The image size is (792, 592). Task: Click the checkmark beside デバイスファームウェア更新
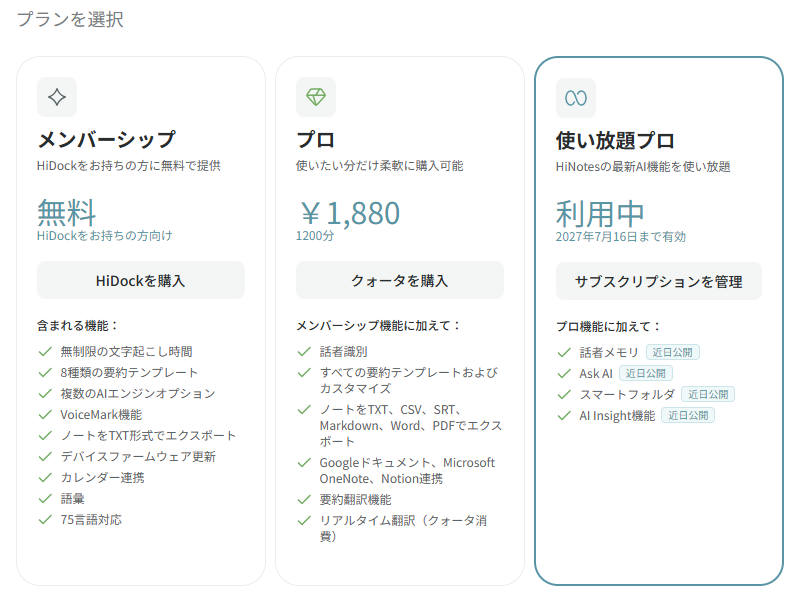(x=45, y=457)
